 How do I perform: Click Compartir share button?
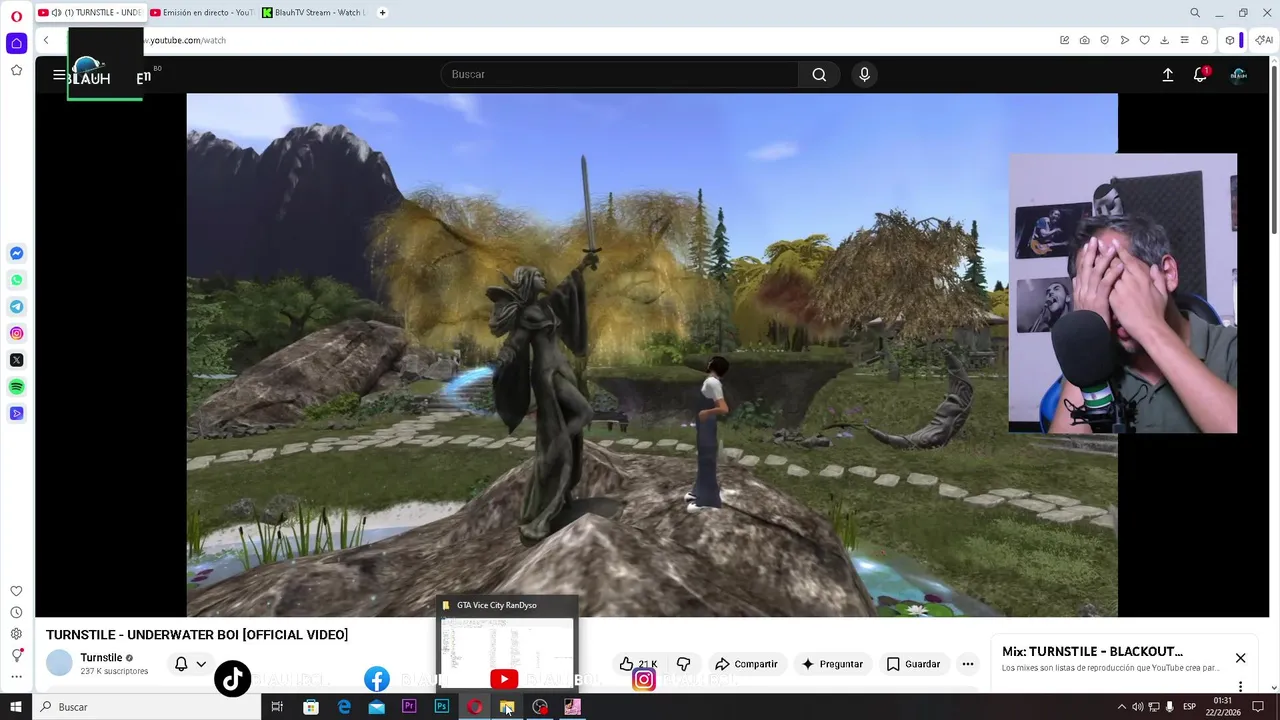pos(746,664)
